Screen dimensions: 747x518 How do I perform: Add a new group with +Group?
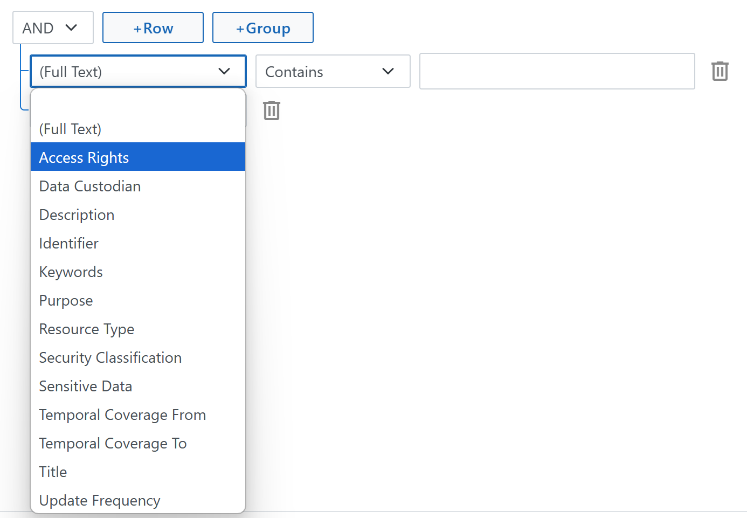263,28
